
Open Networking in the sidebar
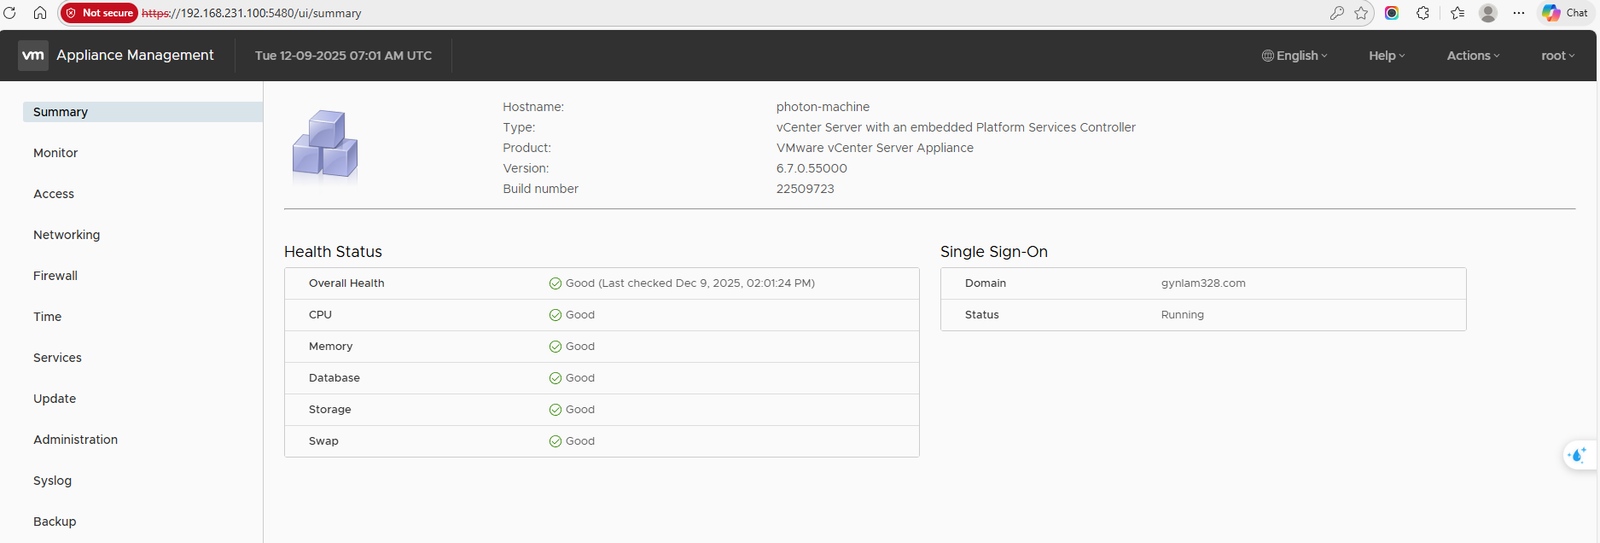(x=67, y=235)
